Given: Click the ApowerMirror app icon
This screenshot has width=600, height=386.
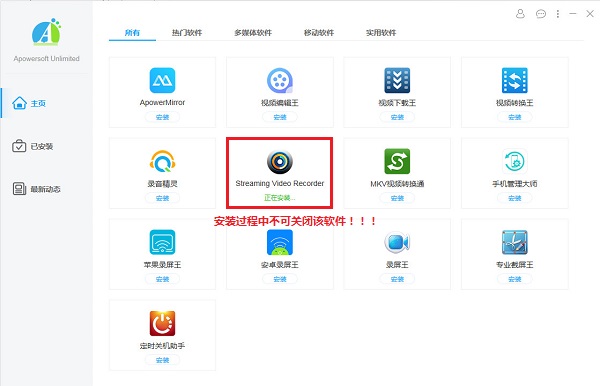Looking at the screenshot, I should pyautogui.click(x=162, y=80).
